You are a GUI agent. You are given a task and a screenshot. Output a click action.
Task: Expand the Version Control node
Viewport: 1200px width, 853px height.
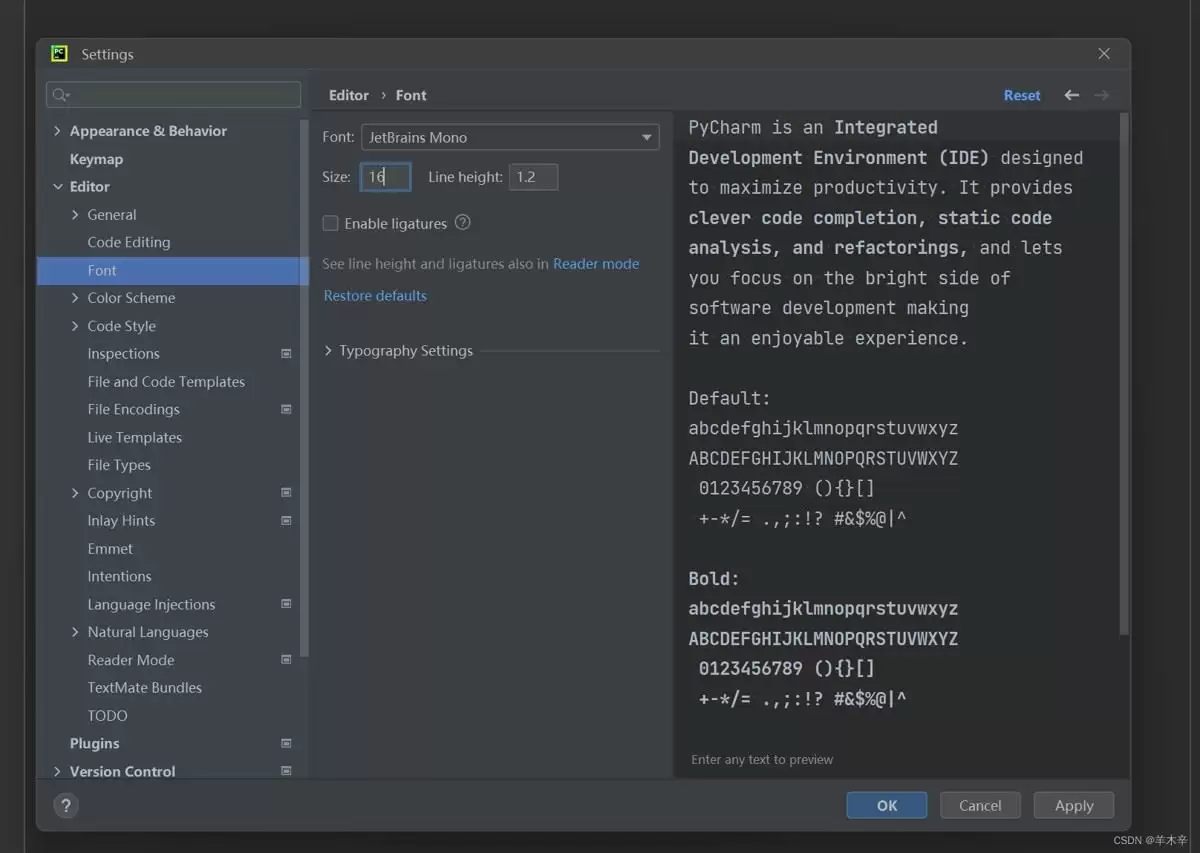57,771
